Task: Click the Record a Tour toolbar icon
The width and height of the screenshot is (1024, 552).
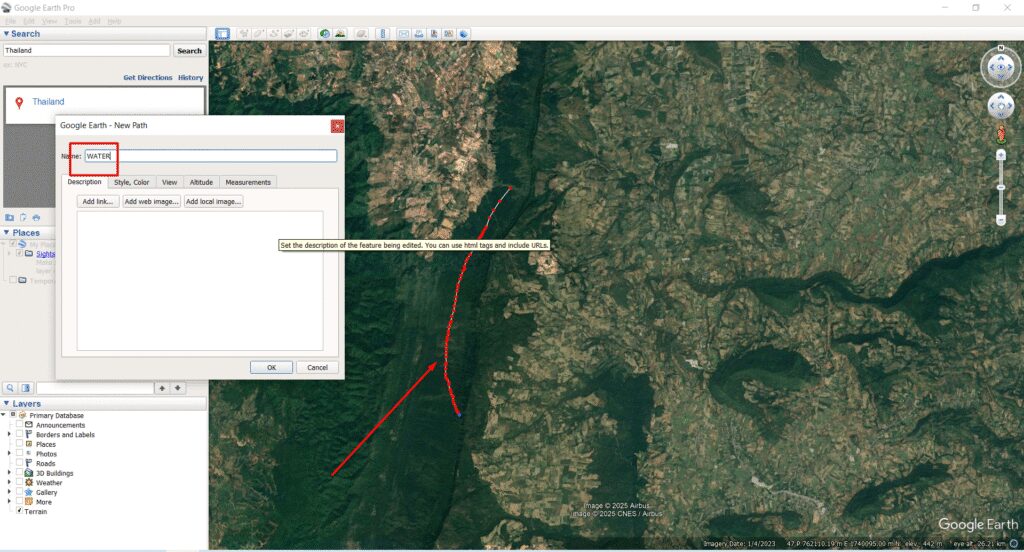Action: point(304,34)
